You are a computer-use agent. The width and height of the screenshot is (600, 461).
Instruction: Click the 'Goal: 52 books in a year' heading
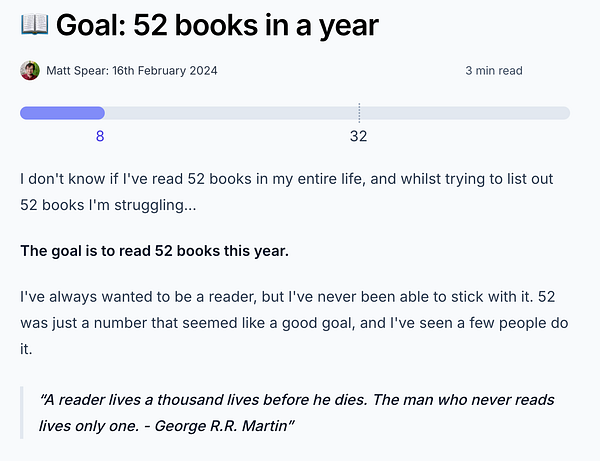point(217,25)
